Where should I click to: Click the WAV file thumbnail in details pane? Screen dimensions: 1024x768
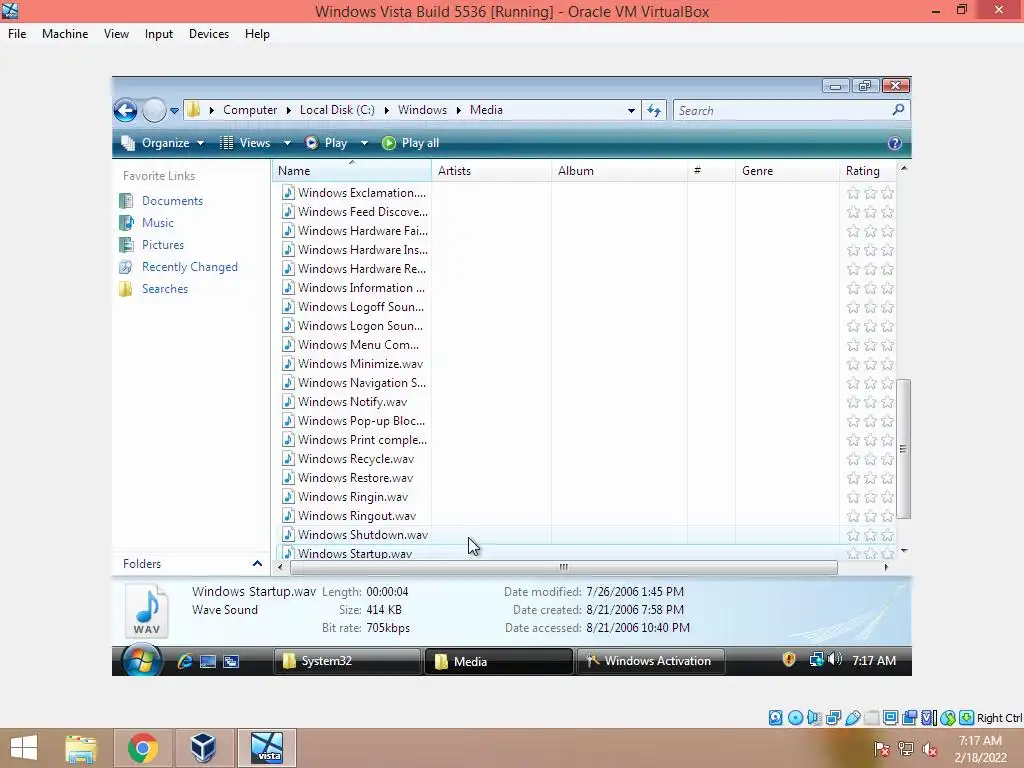coord(148,611)
